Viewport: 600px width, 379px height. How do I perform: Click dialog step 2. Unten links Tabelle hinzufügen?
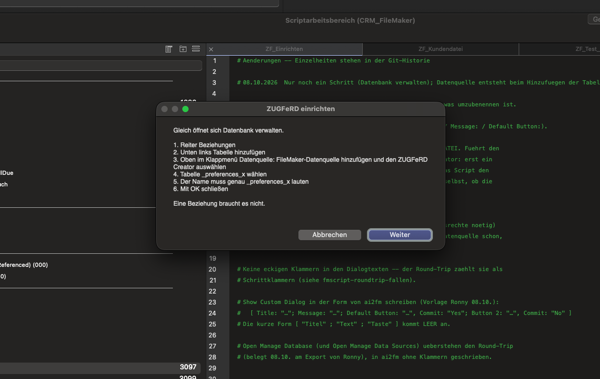[219, 152]
